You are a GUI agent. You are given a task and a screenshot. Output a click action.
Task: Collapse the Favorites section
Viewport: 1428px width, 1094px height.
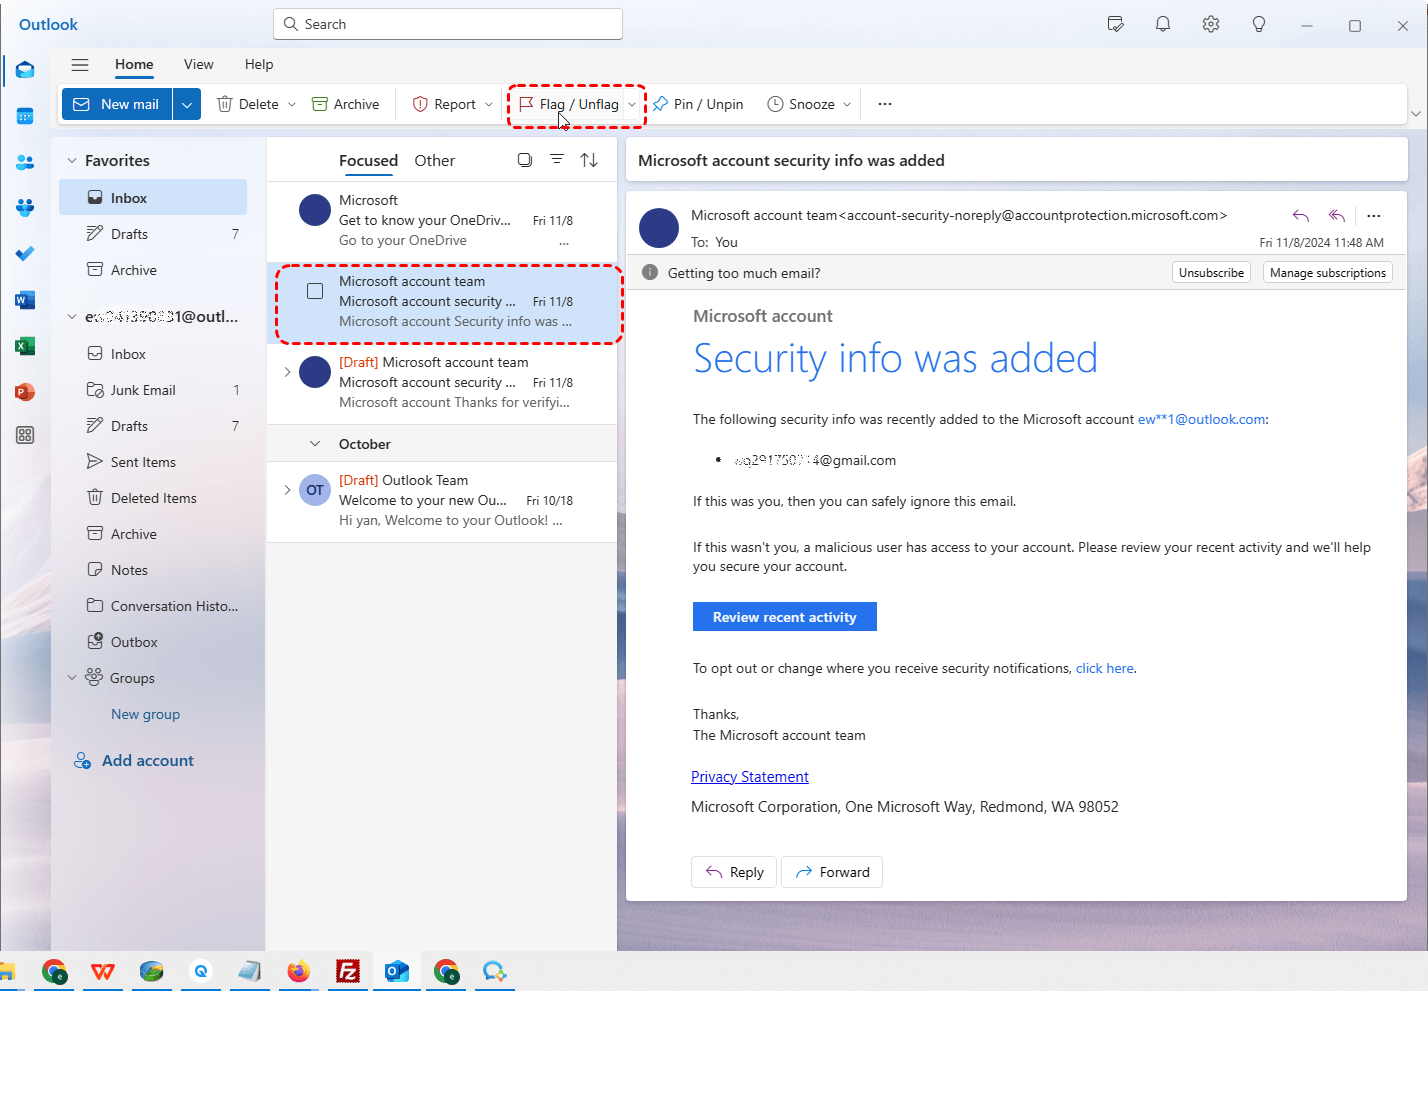(72, 160)
